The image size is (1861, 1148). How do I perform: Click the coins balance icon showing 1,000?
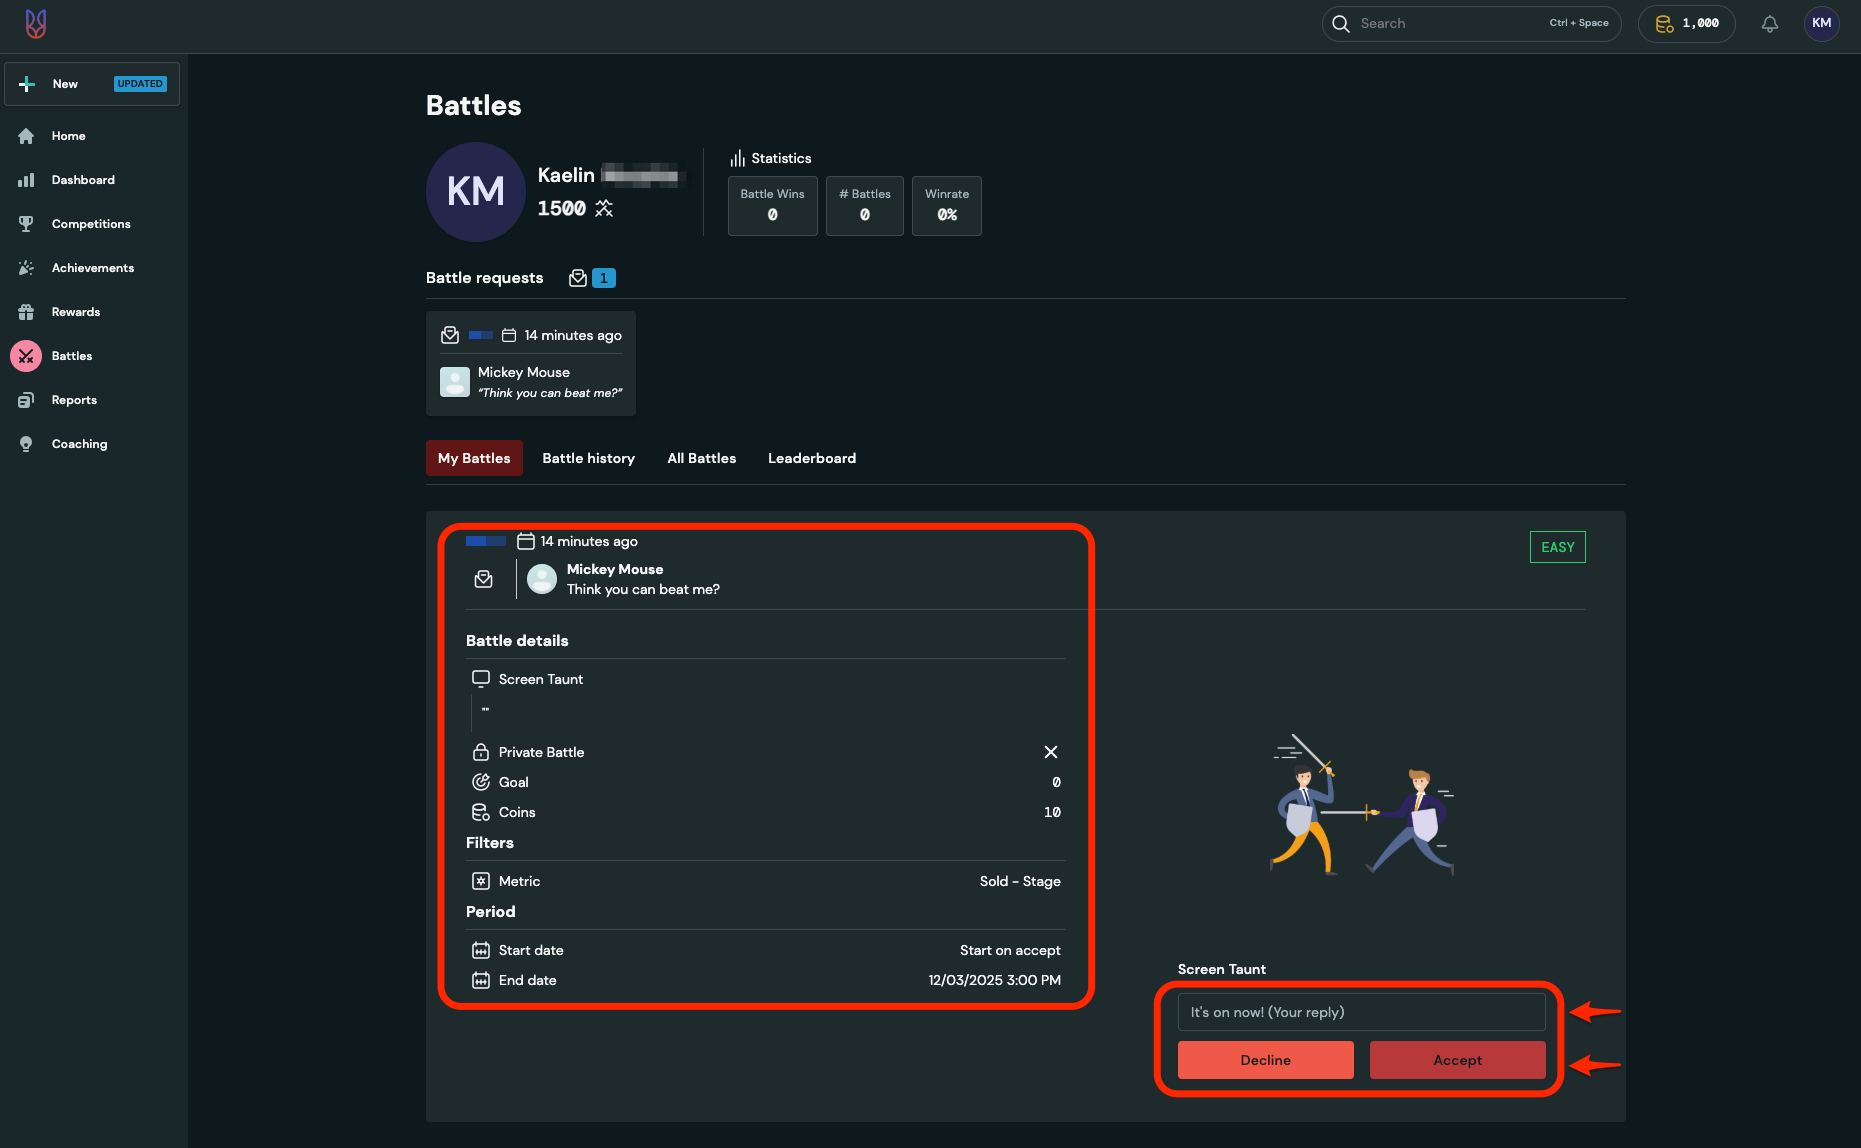[x=1664, y=24]
